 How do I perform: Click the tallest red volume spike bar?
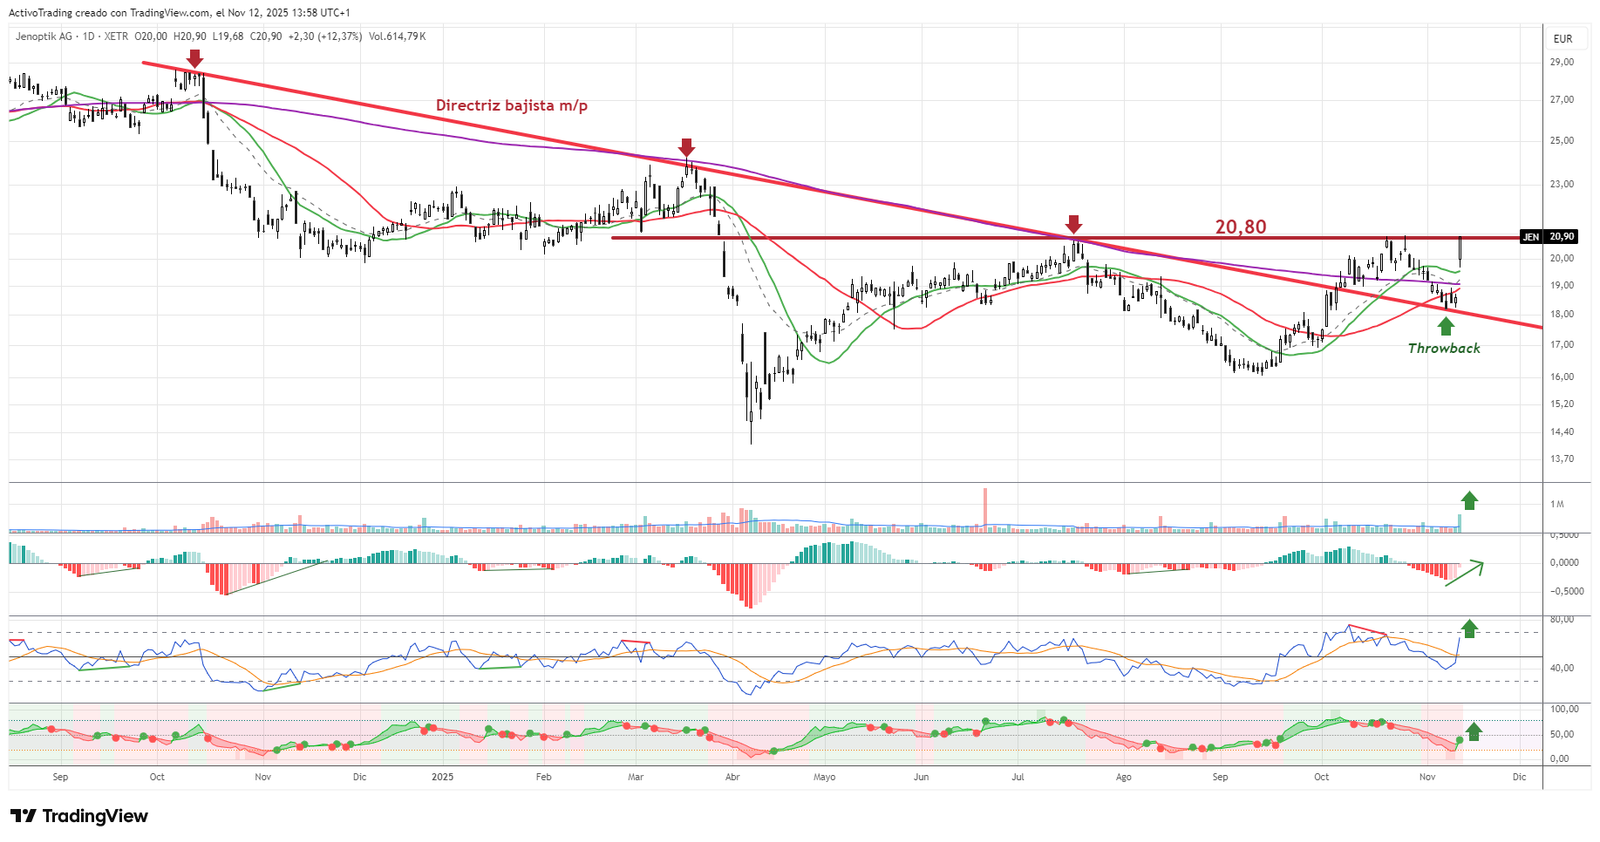click(x=985, y=508)
